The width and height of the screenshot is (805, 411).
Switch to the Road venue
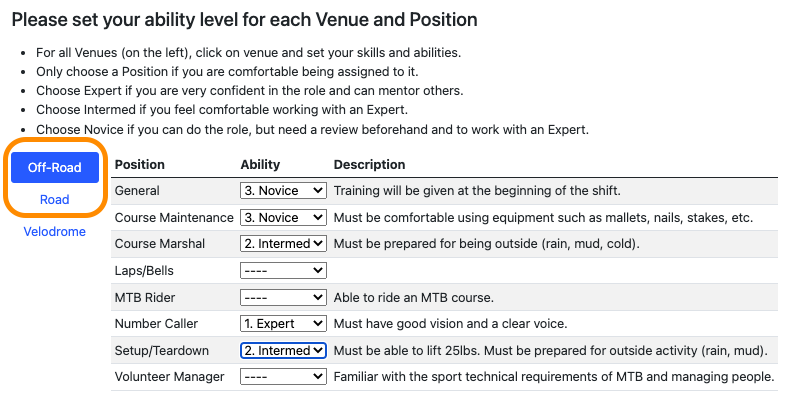[x=54, y=199]
